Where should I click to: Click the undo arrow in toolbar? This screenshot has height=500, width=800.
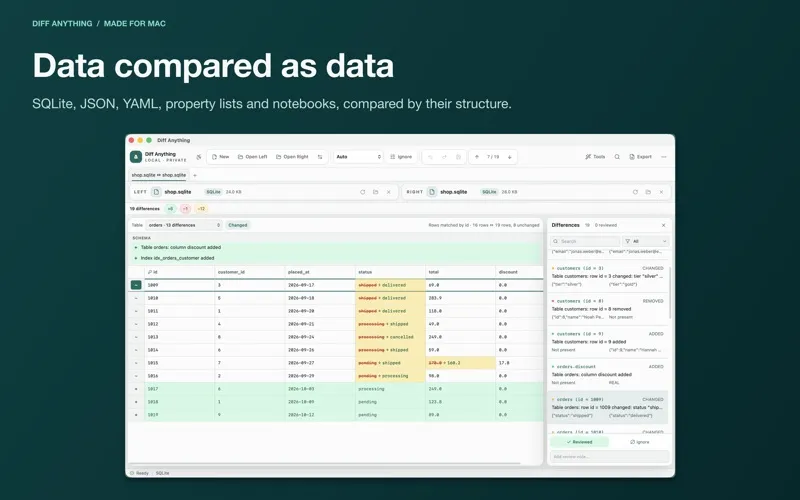[430, 157]
